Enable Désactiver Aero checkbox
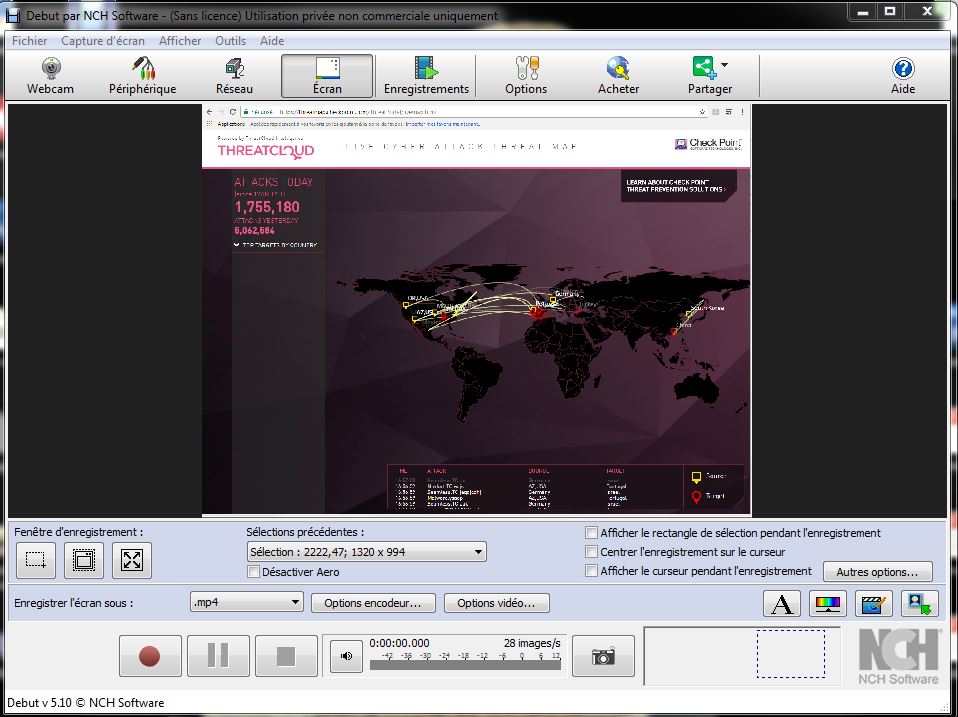958x717 pixels. click(254, 572)
